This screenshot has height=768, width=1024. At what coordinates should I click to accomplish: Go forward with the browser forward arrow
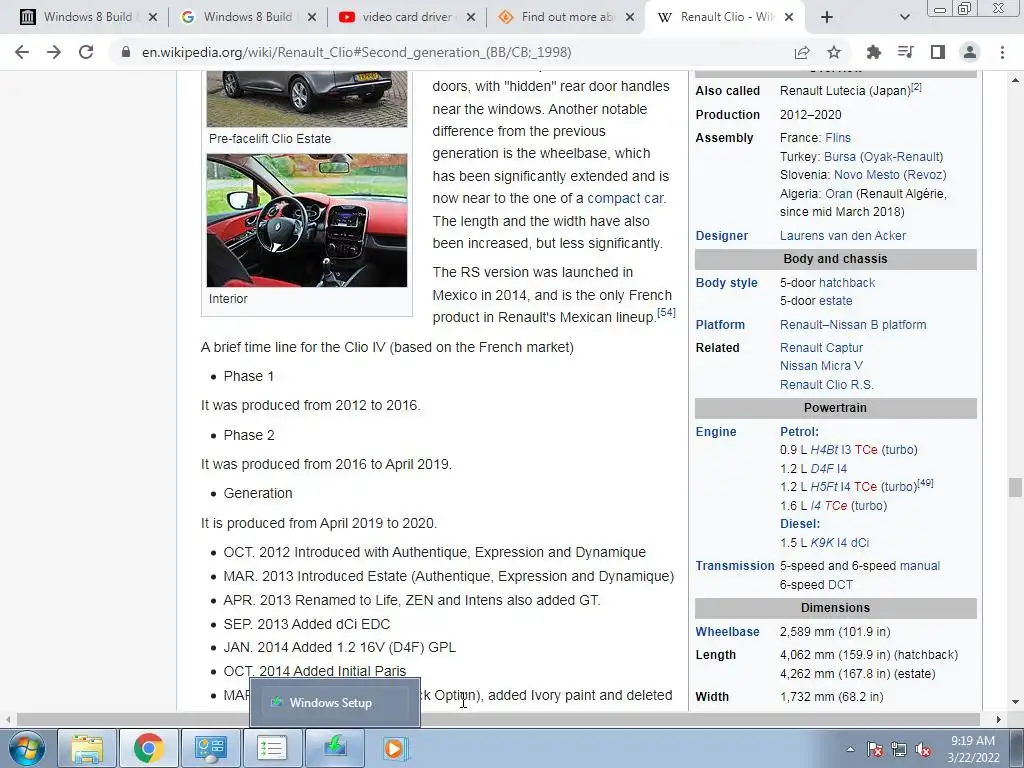[54, 52]
